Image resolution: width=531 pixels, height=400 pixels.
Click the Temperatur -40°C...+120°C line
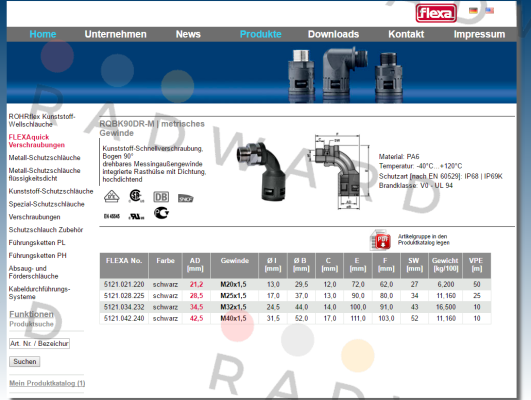pos(420,166)
